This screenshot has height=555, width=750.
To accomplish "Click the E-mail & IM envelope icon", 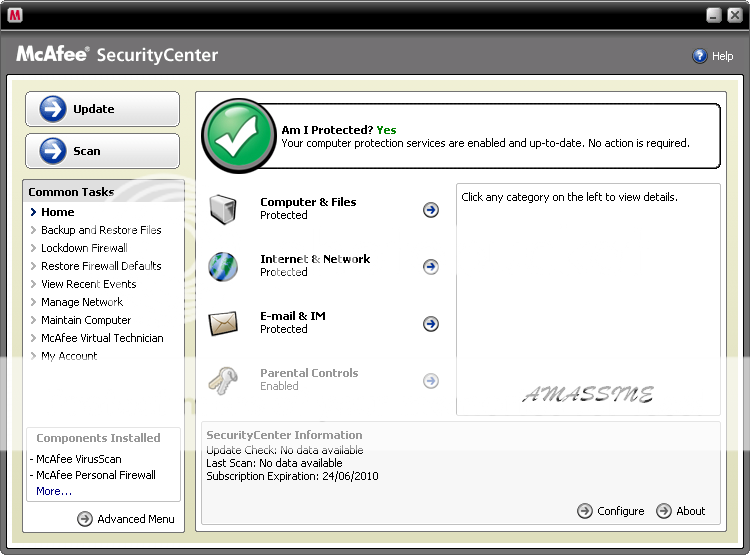I will pos(223,323).
